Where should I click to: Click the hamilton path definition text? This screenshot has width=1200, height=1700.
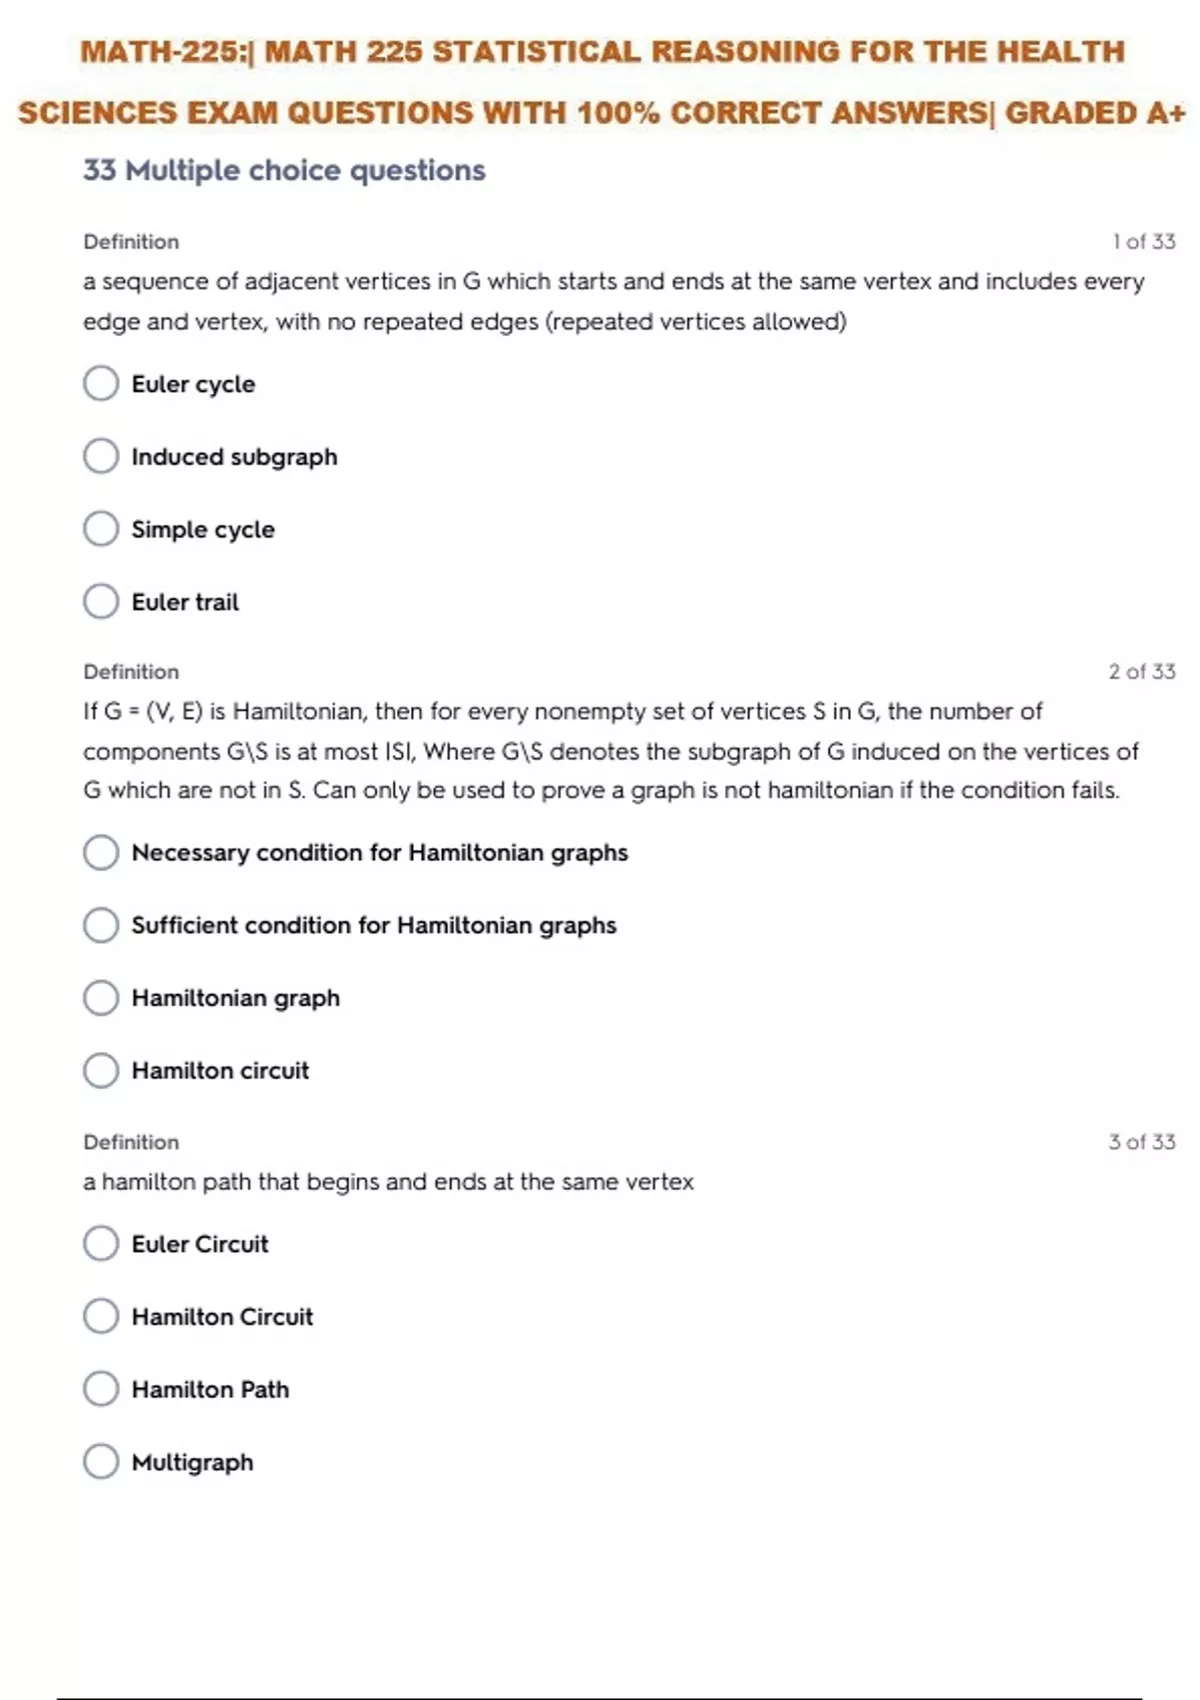tap(388, 1182)
